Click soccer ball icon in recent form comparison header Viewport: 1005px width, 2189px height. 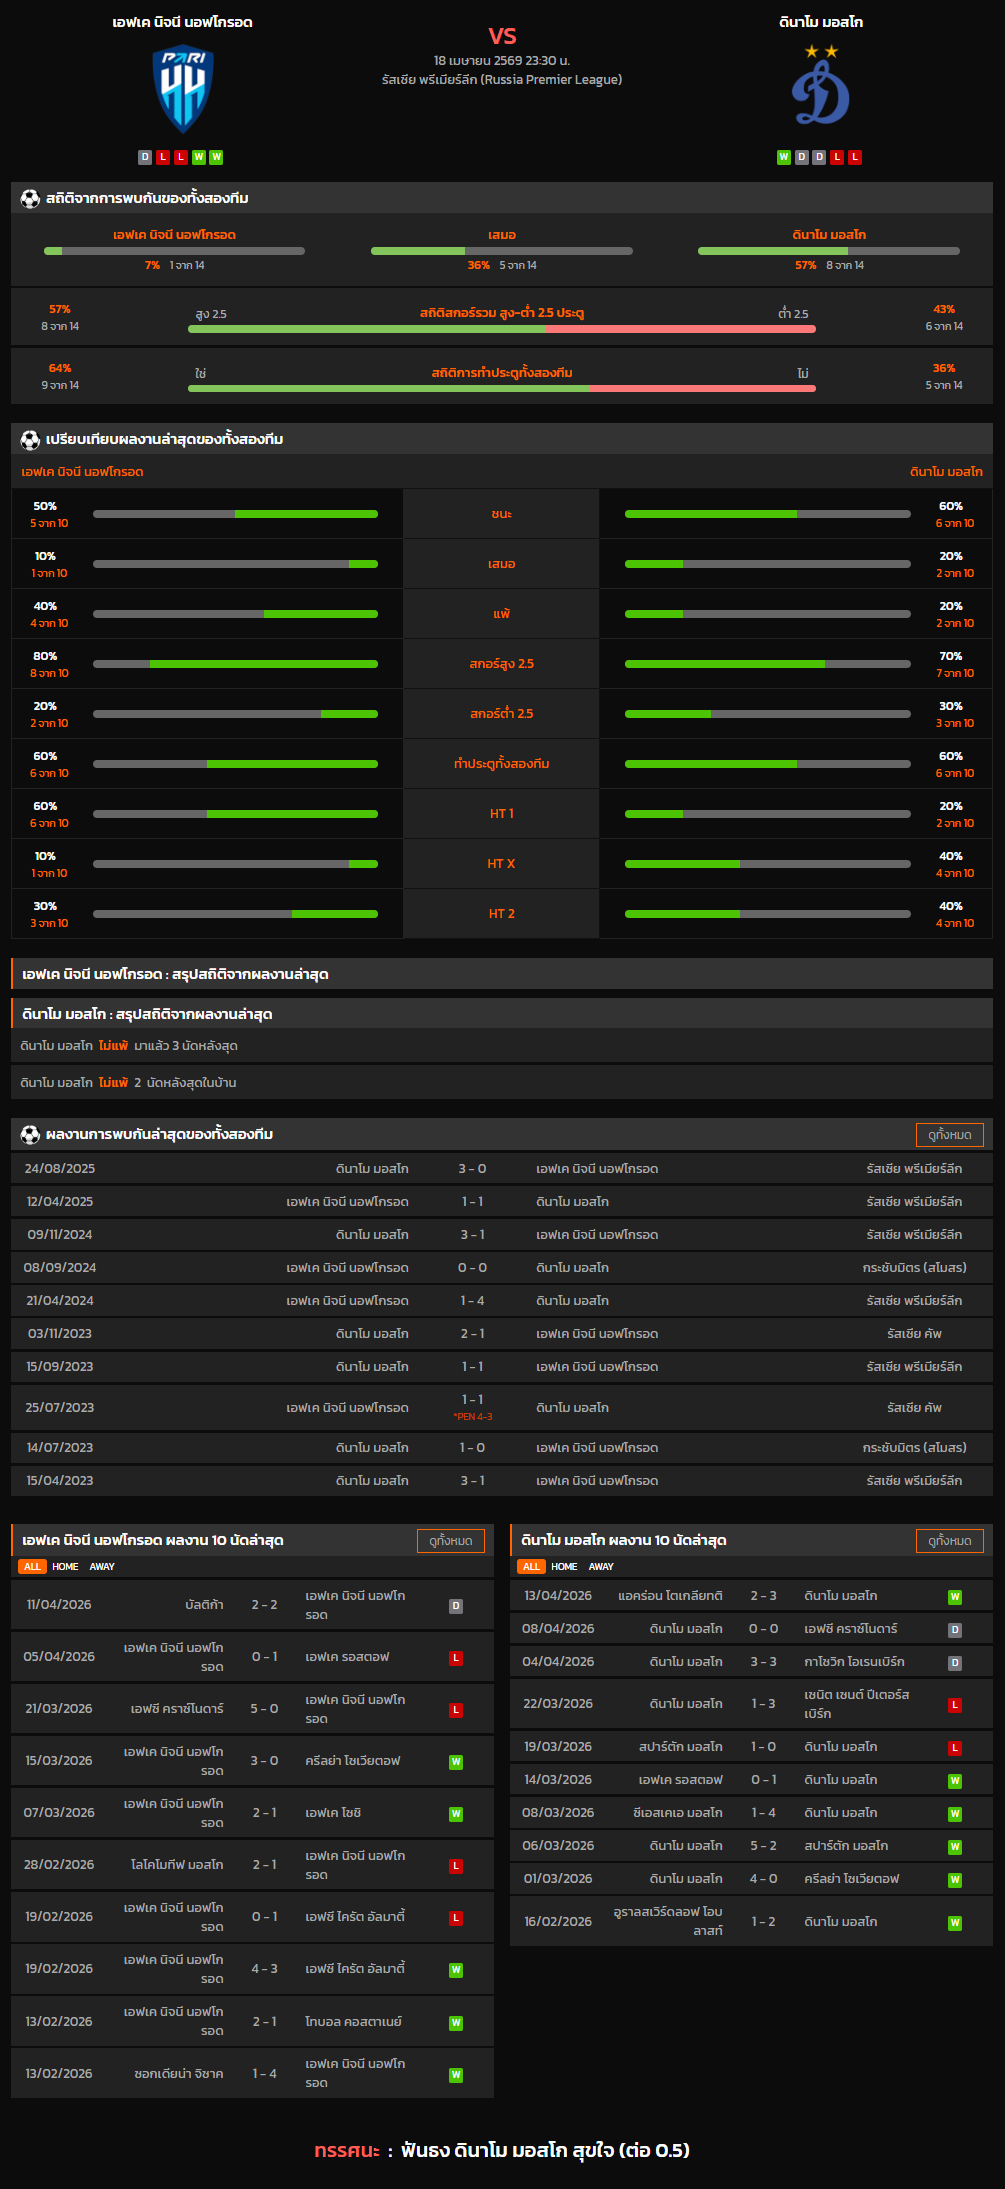click(x=30, y=440)
